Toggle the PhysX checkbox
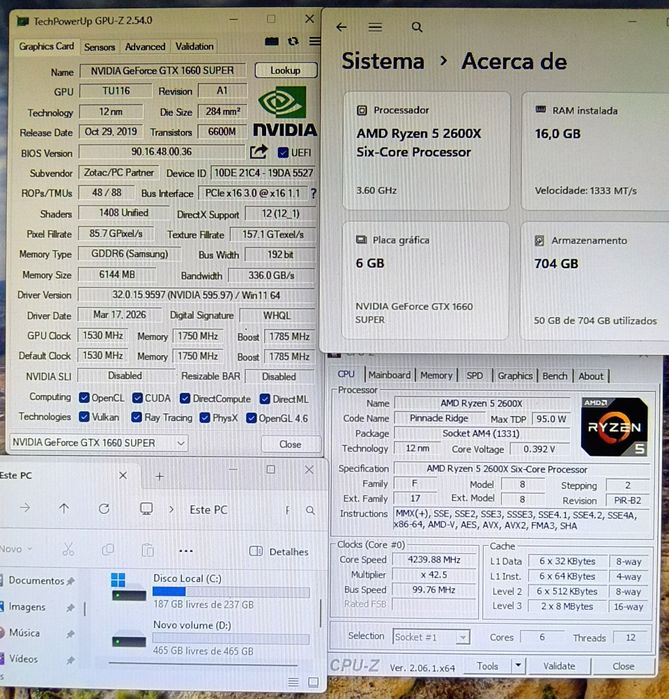This screenshot has width=669, height=699. point(205,418)
